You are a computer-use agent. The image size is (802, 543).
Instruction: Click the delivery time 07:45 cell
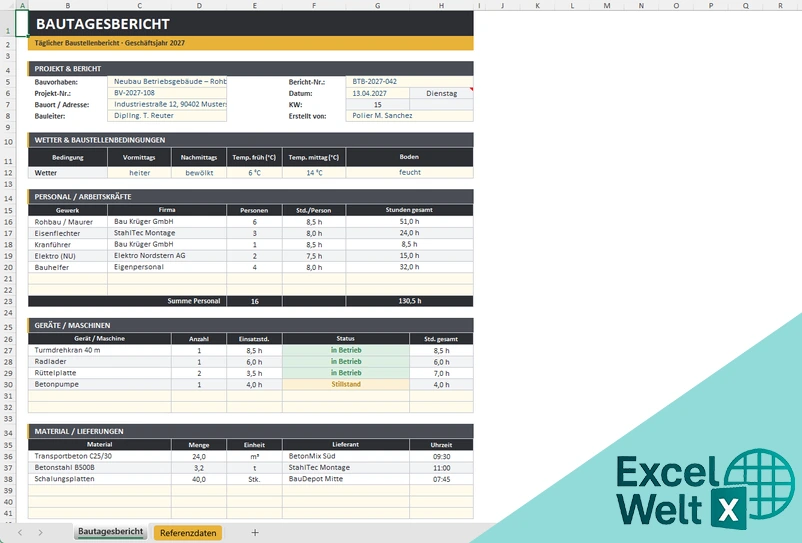pyautogui.click(x=441, y=479)
